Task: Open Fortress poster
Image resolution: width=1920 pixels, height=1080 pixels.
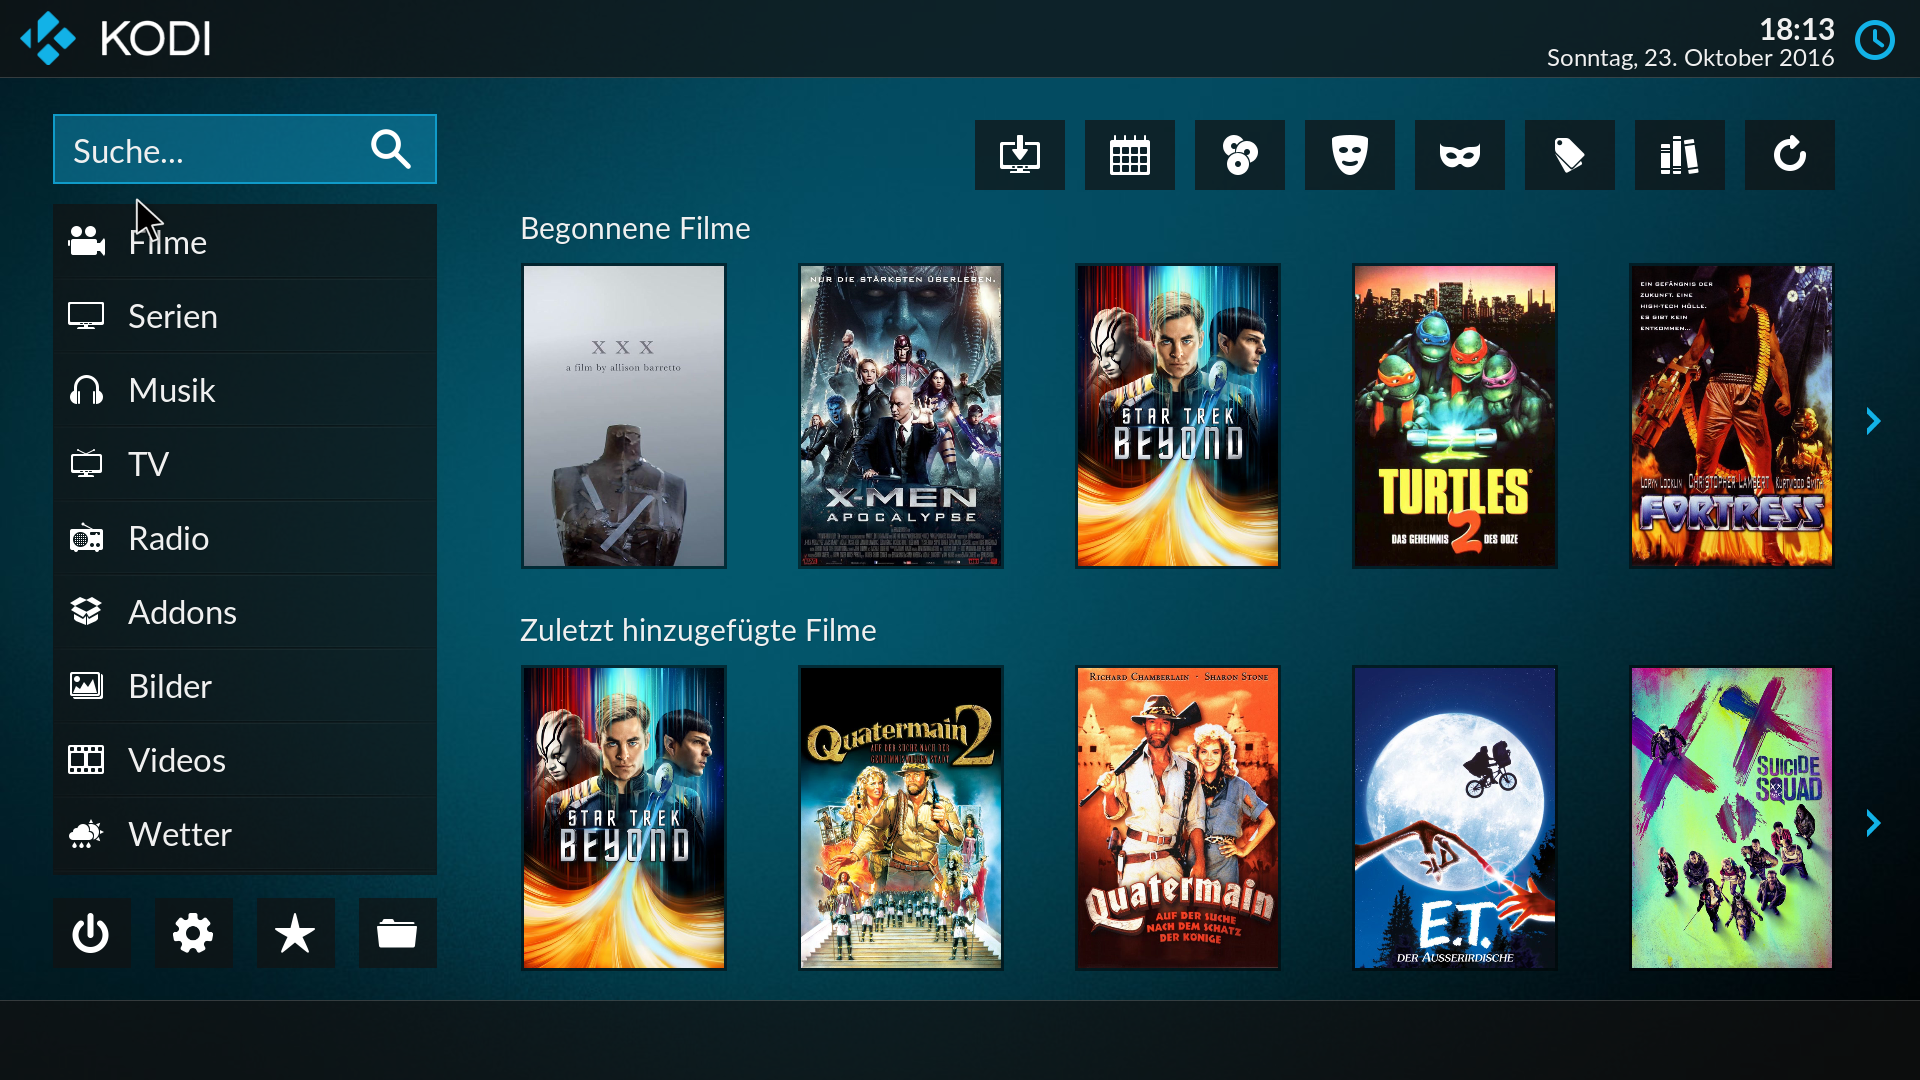Action: [1732, 416]
